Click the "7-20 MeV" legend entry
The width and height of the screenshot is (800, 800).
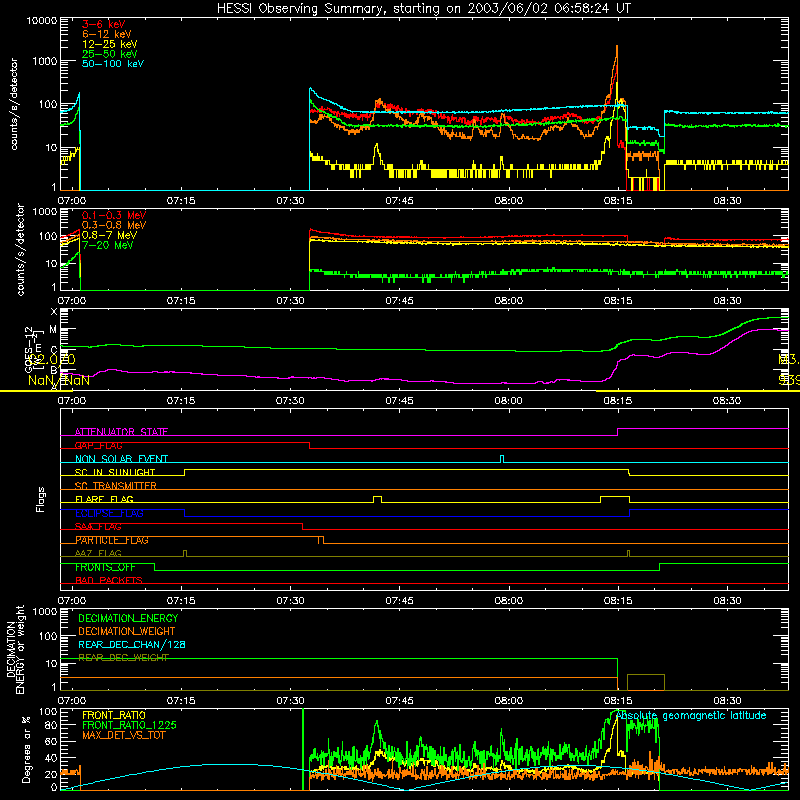[x=107, y=245]
